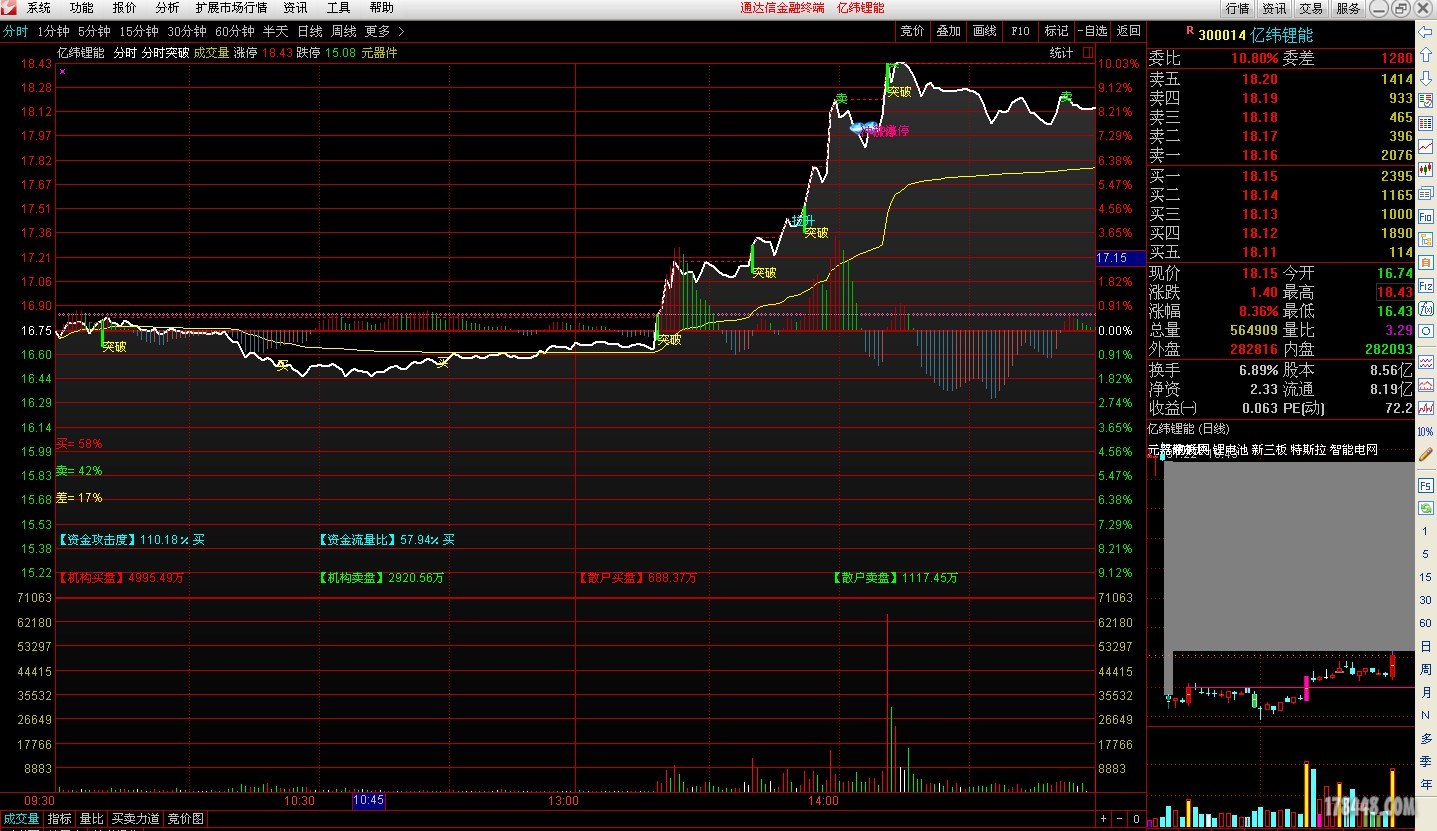The image size is (1437, 831).
Task: Open the 分析 menu
Action: (167, 8)
